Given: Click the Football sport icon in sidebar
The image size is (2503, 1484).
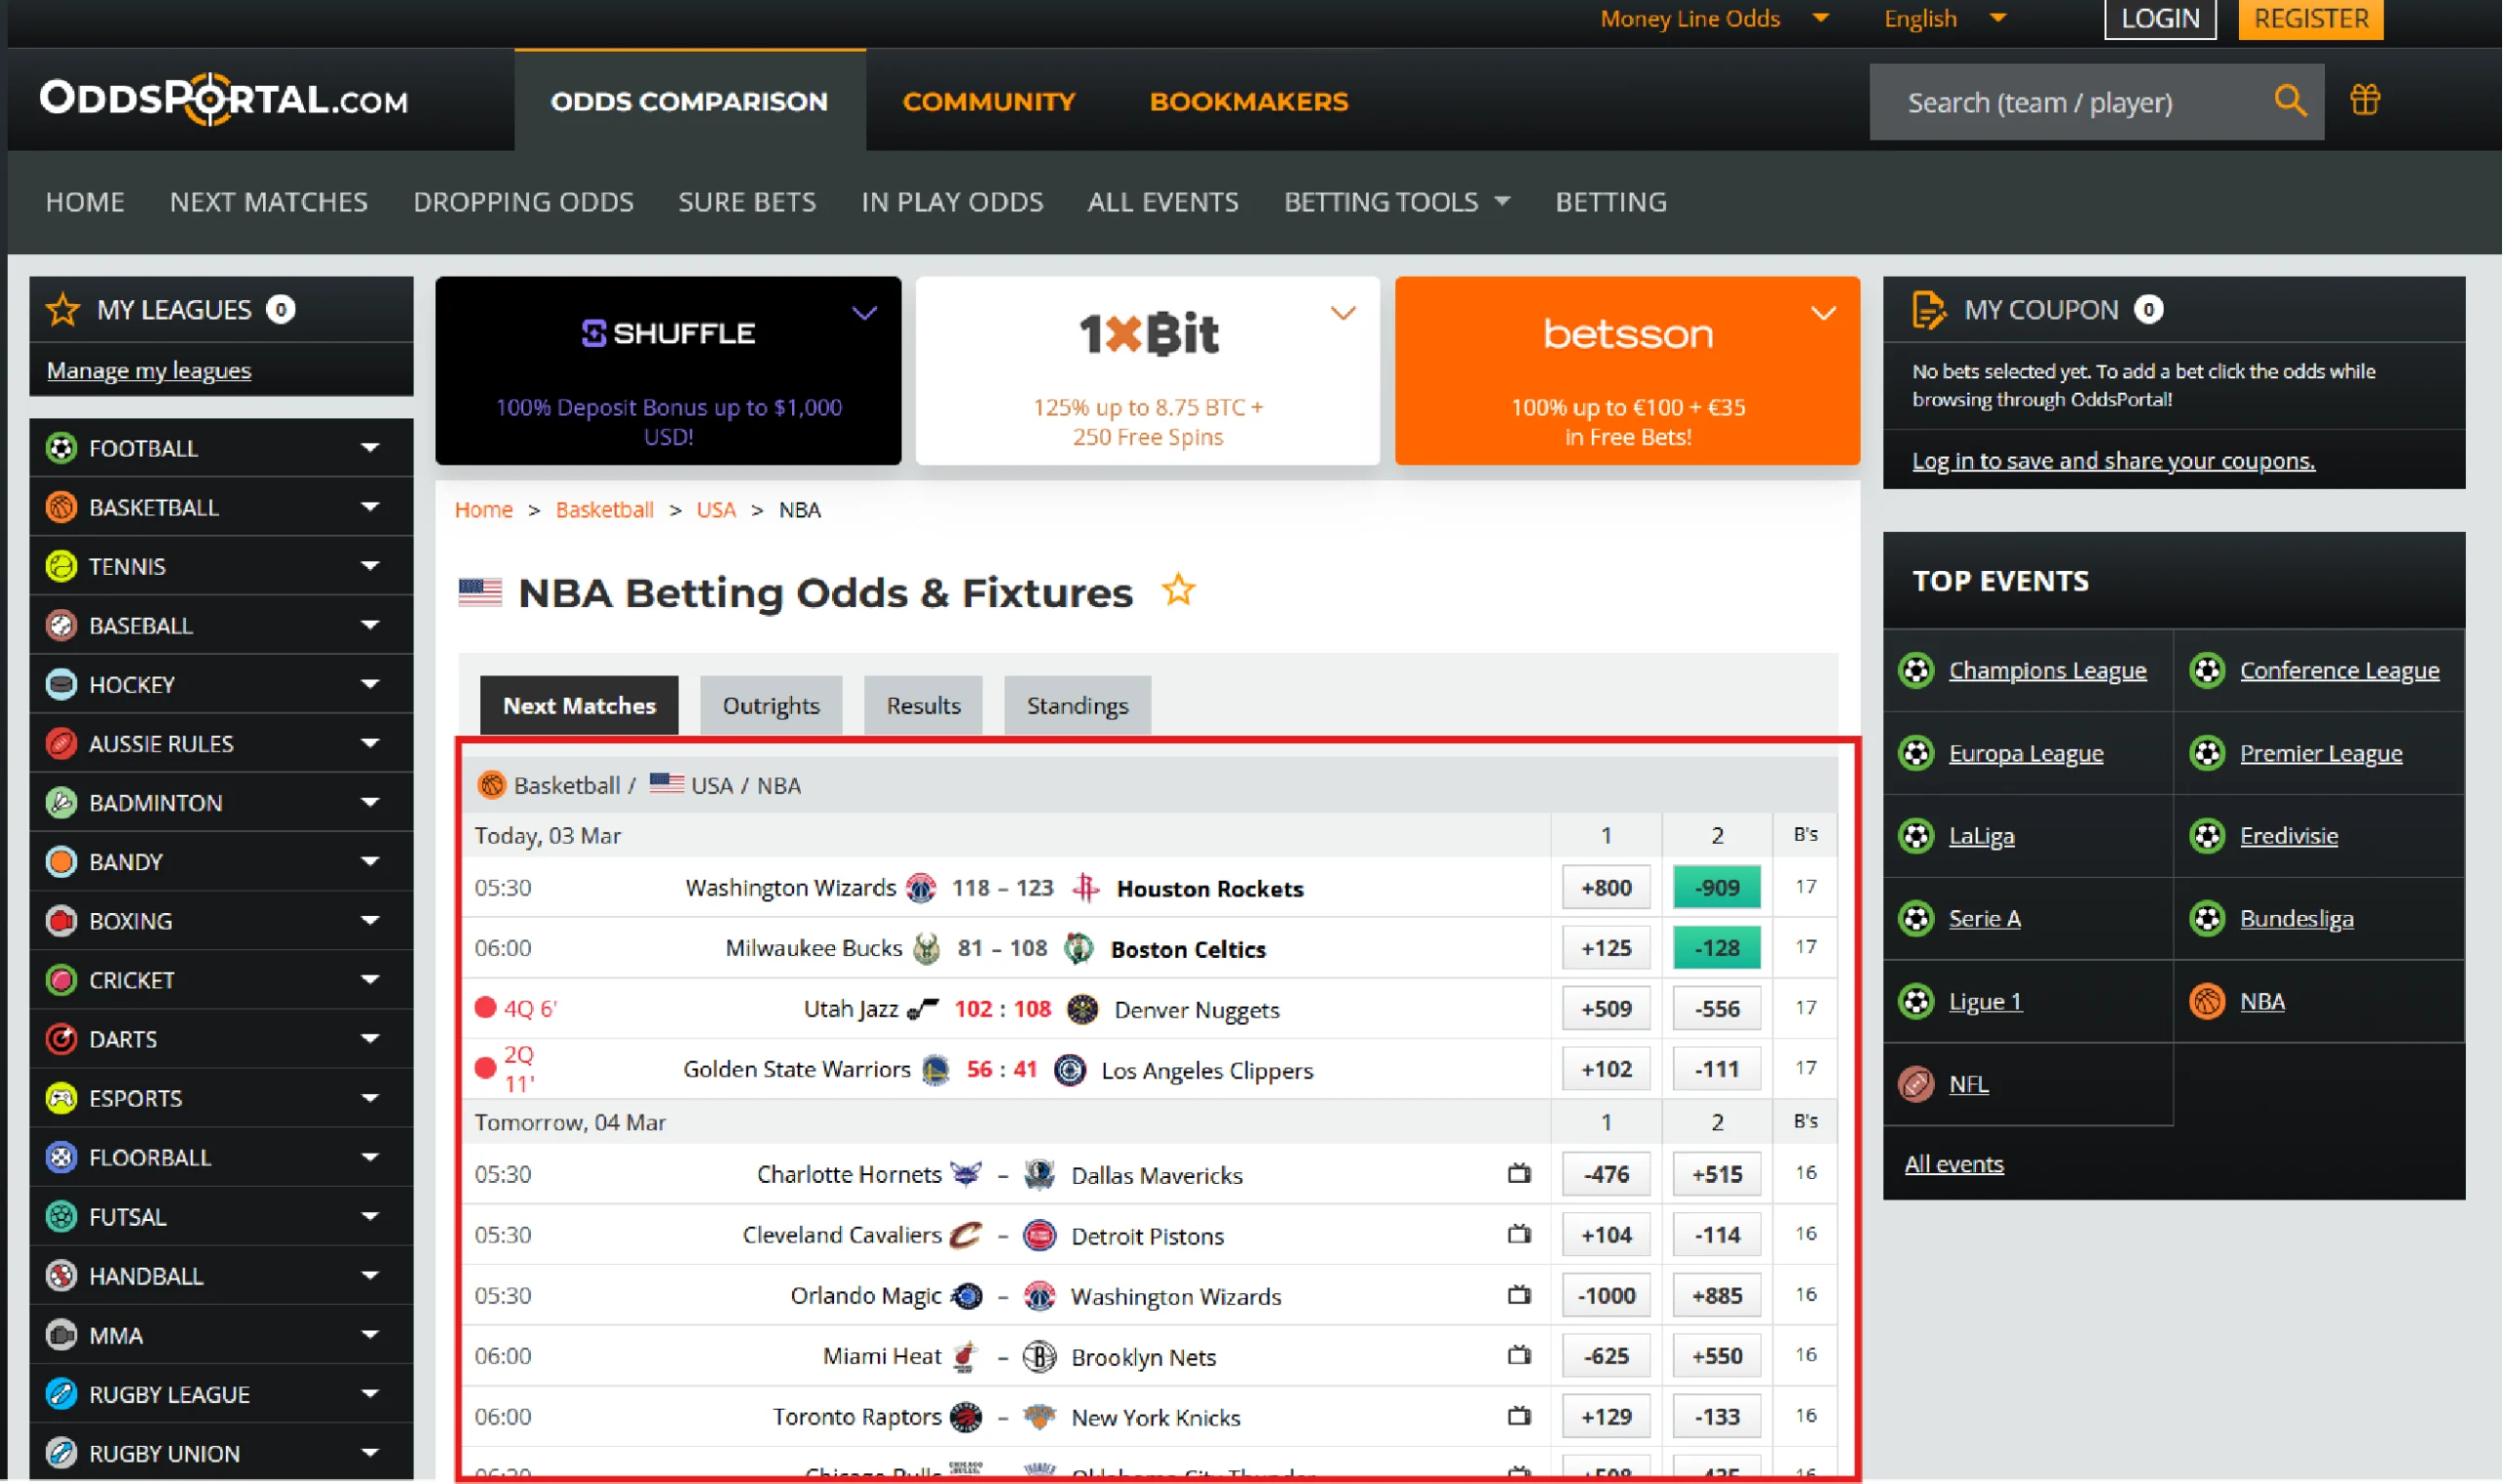Looking at the screenshot, I should click(x=61, y=448).
